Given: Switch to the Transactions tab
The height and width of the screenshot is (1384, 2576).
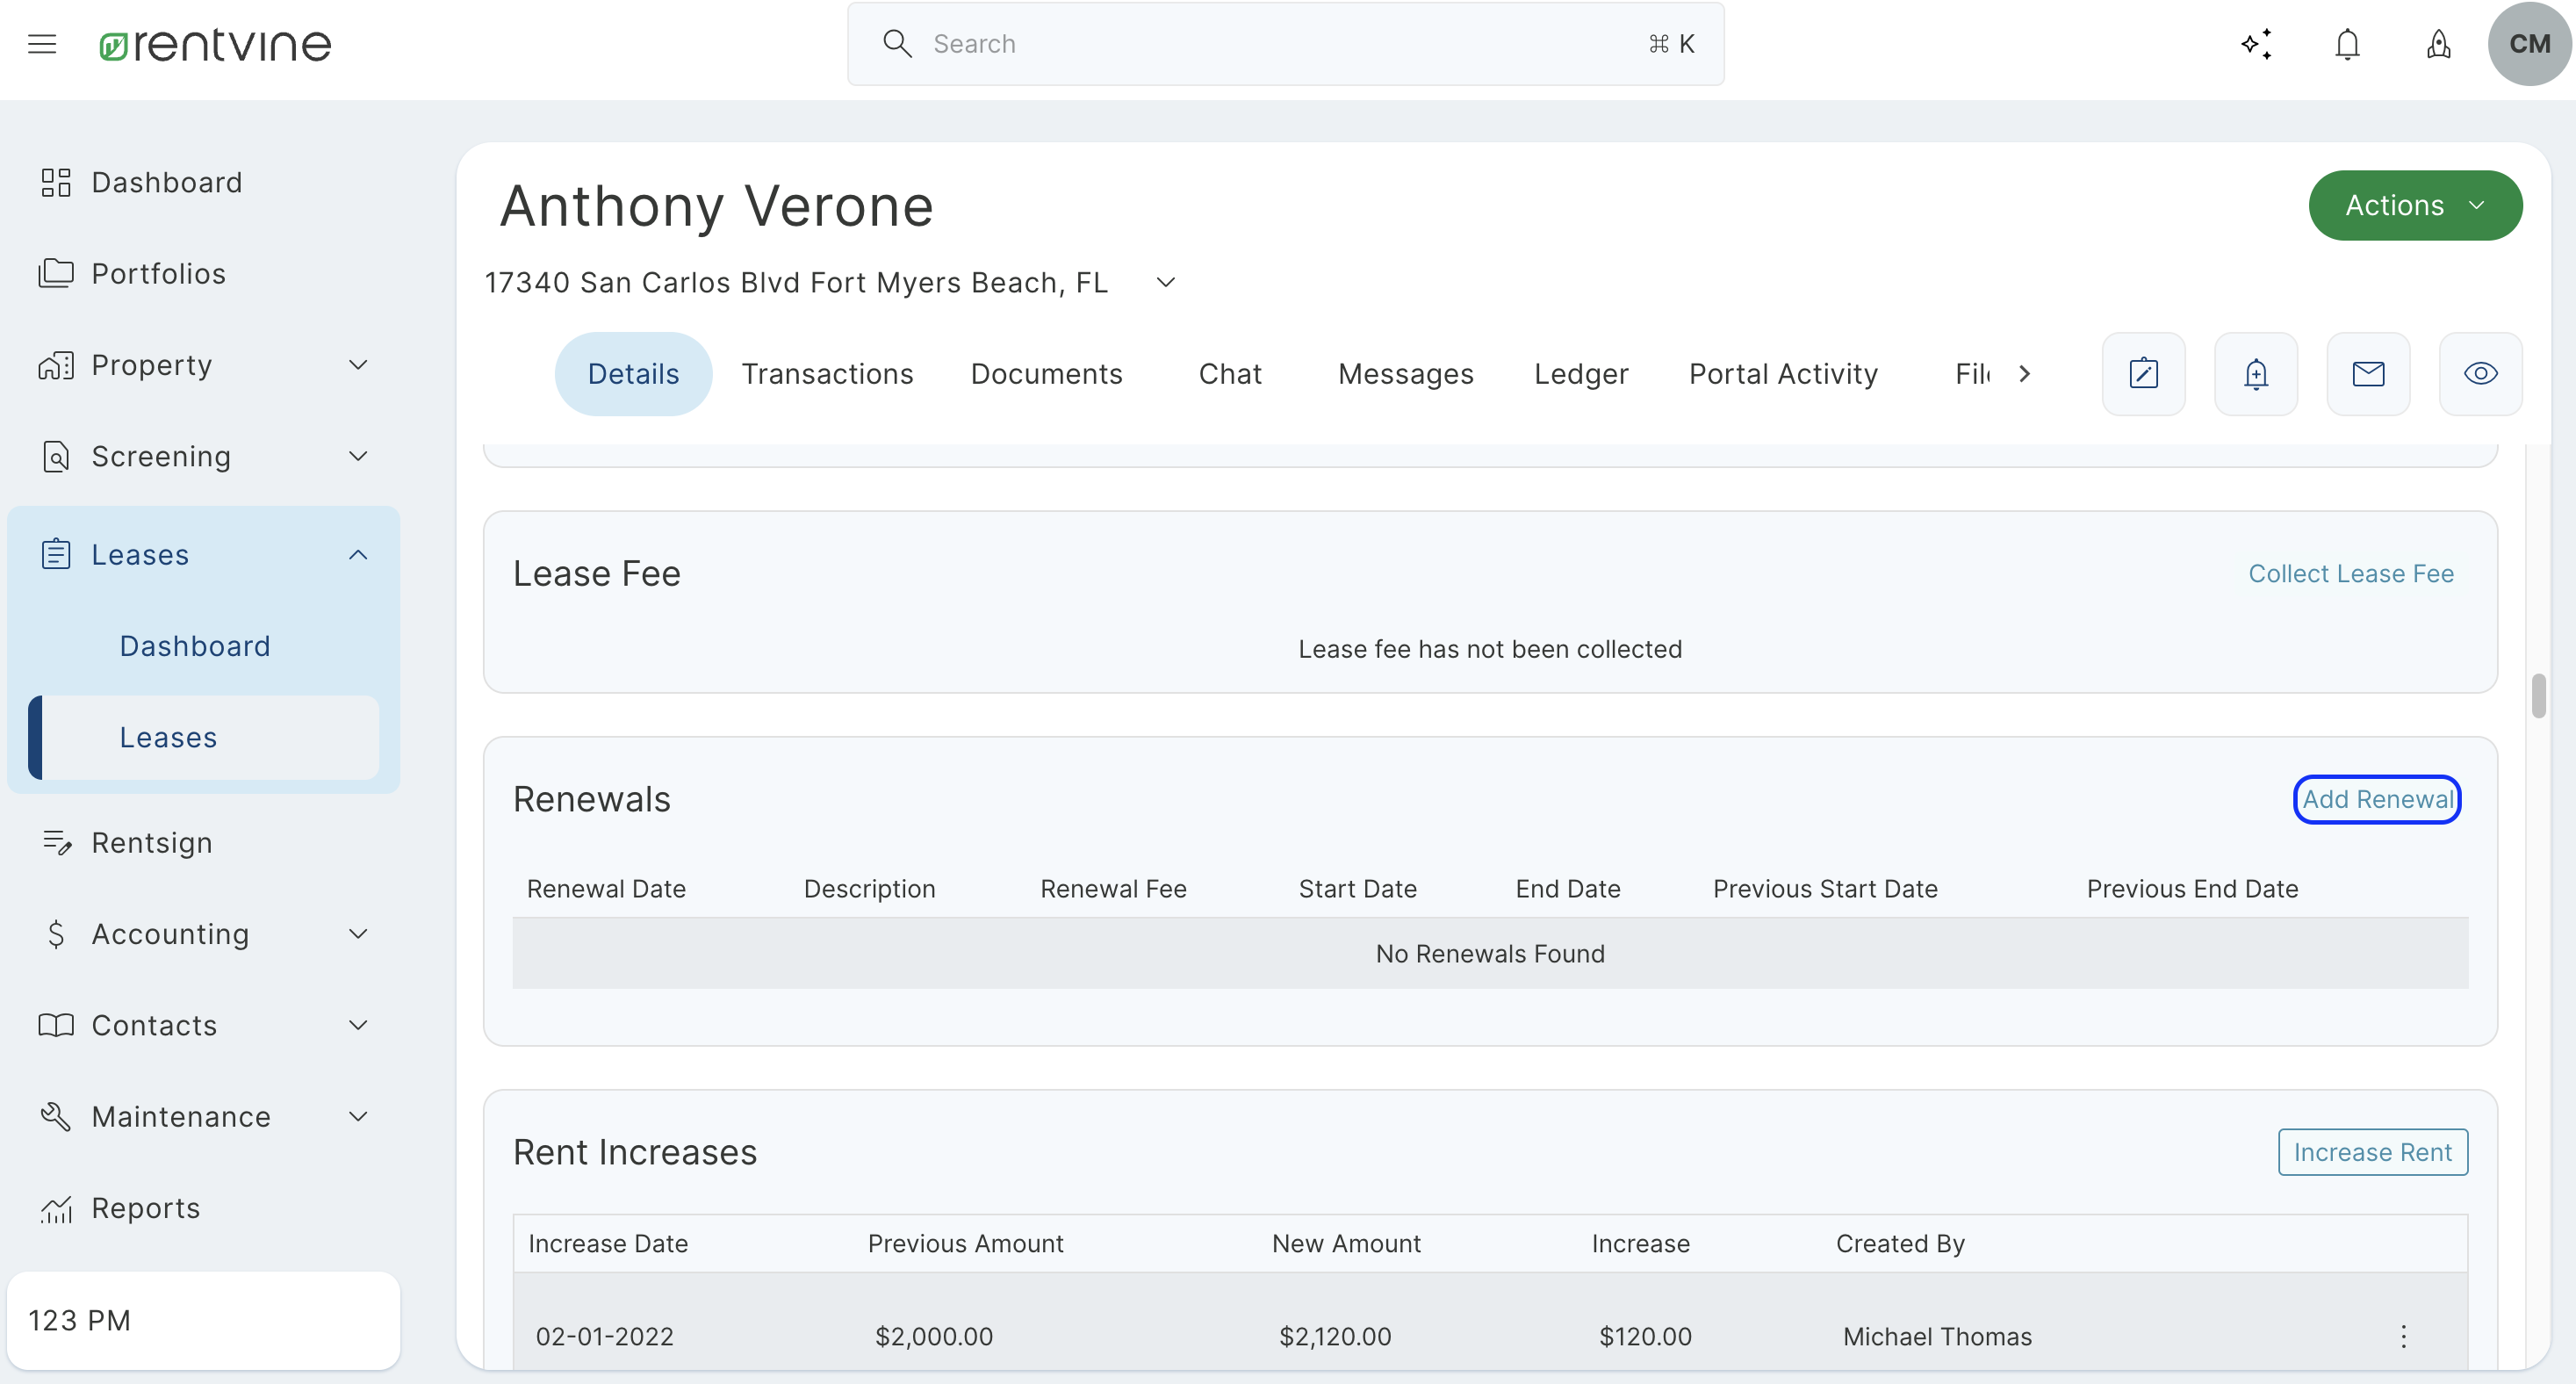Looking at the screenshot, I should click(827, 374).
